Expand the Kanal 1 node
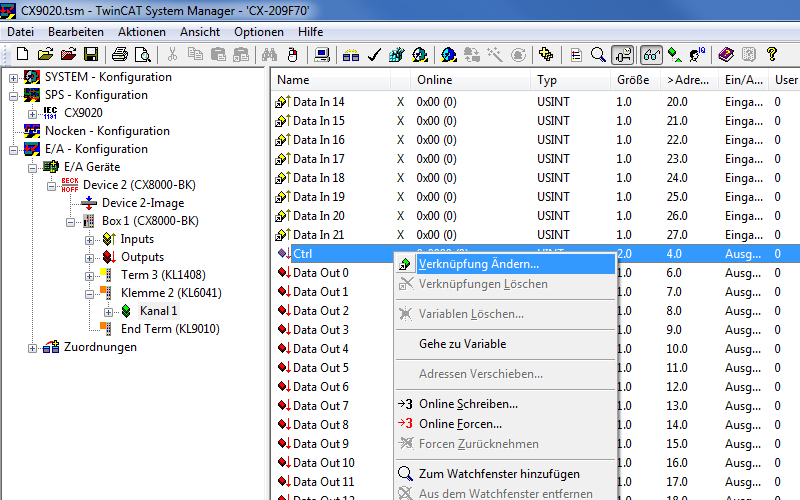This screenshot has height=500, width=800. [108, 312]
